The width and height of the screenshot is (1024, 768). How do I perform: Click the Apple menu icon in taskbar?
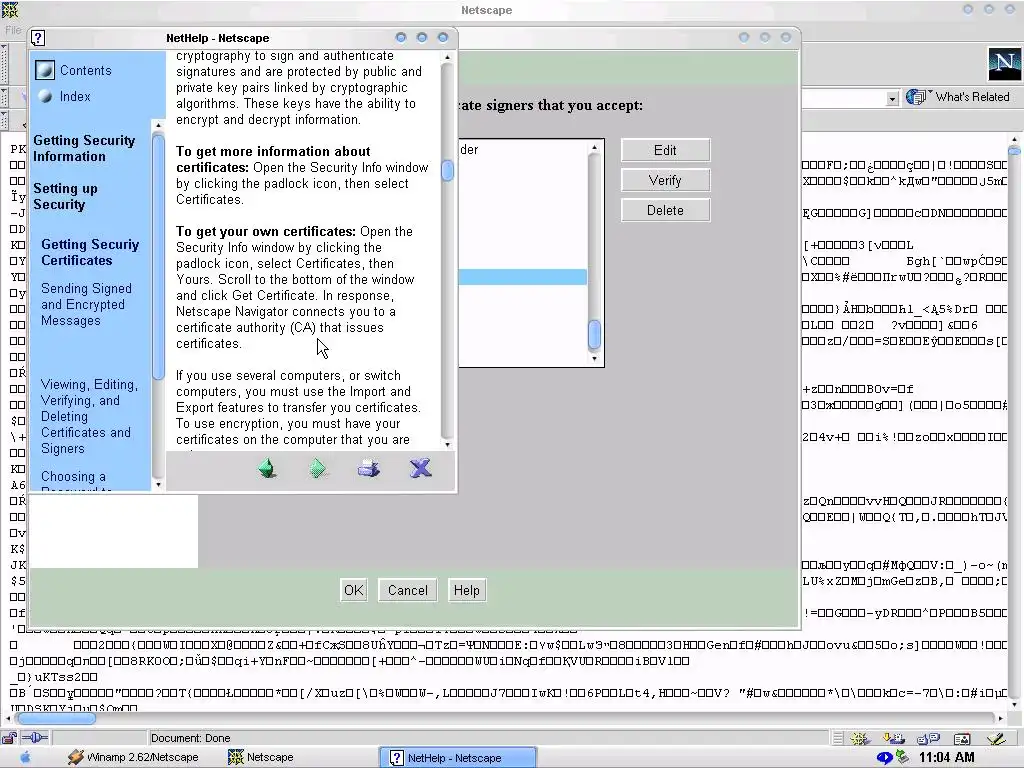(25, 758)
